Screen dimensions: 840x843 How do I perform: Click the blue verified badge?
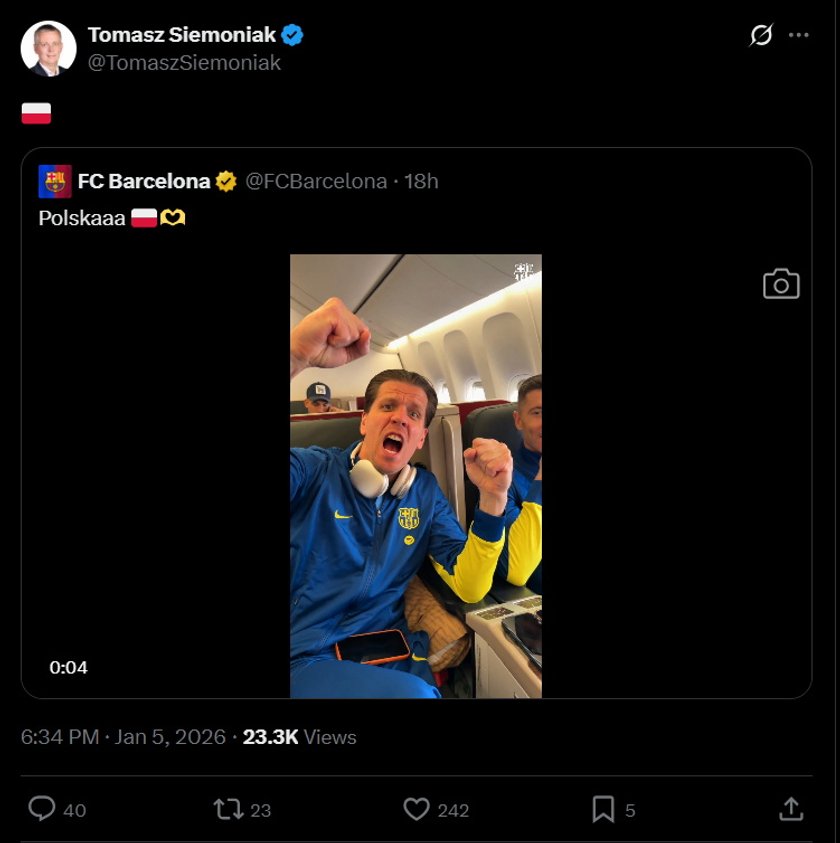(x=292, y=35)
